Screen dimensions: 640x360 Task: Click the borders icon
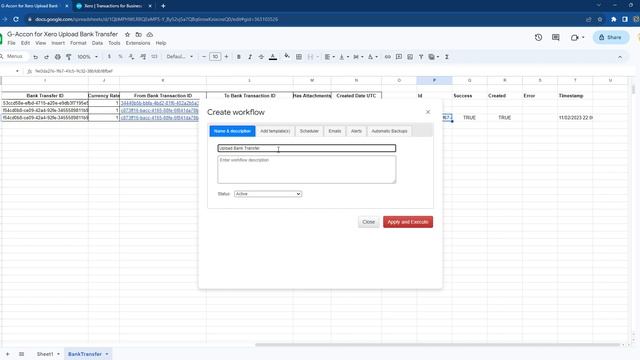299,57
